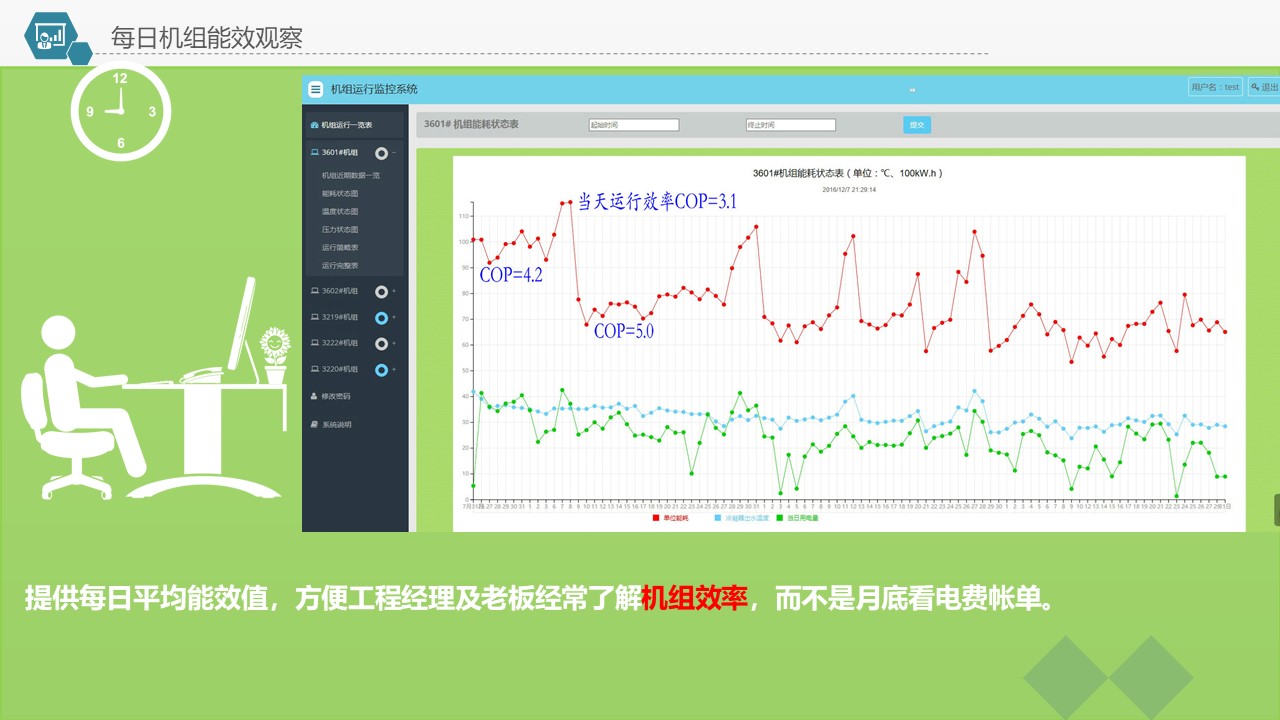Viewport: 1280px width, 720px height.
Task: Select the 3219#机组 tree entry
Action: click(339, 317)
